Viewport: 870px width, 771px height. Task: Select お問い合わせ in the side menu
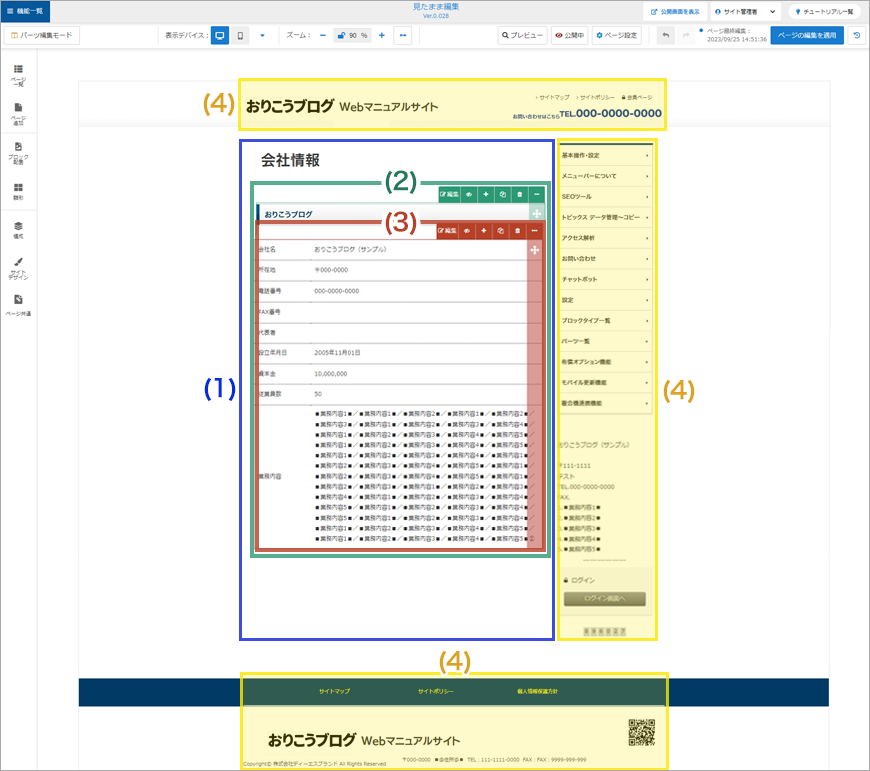[605, 258]
